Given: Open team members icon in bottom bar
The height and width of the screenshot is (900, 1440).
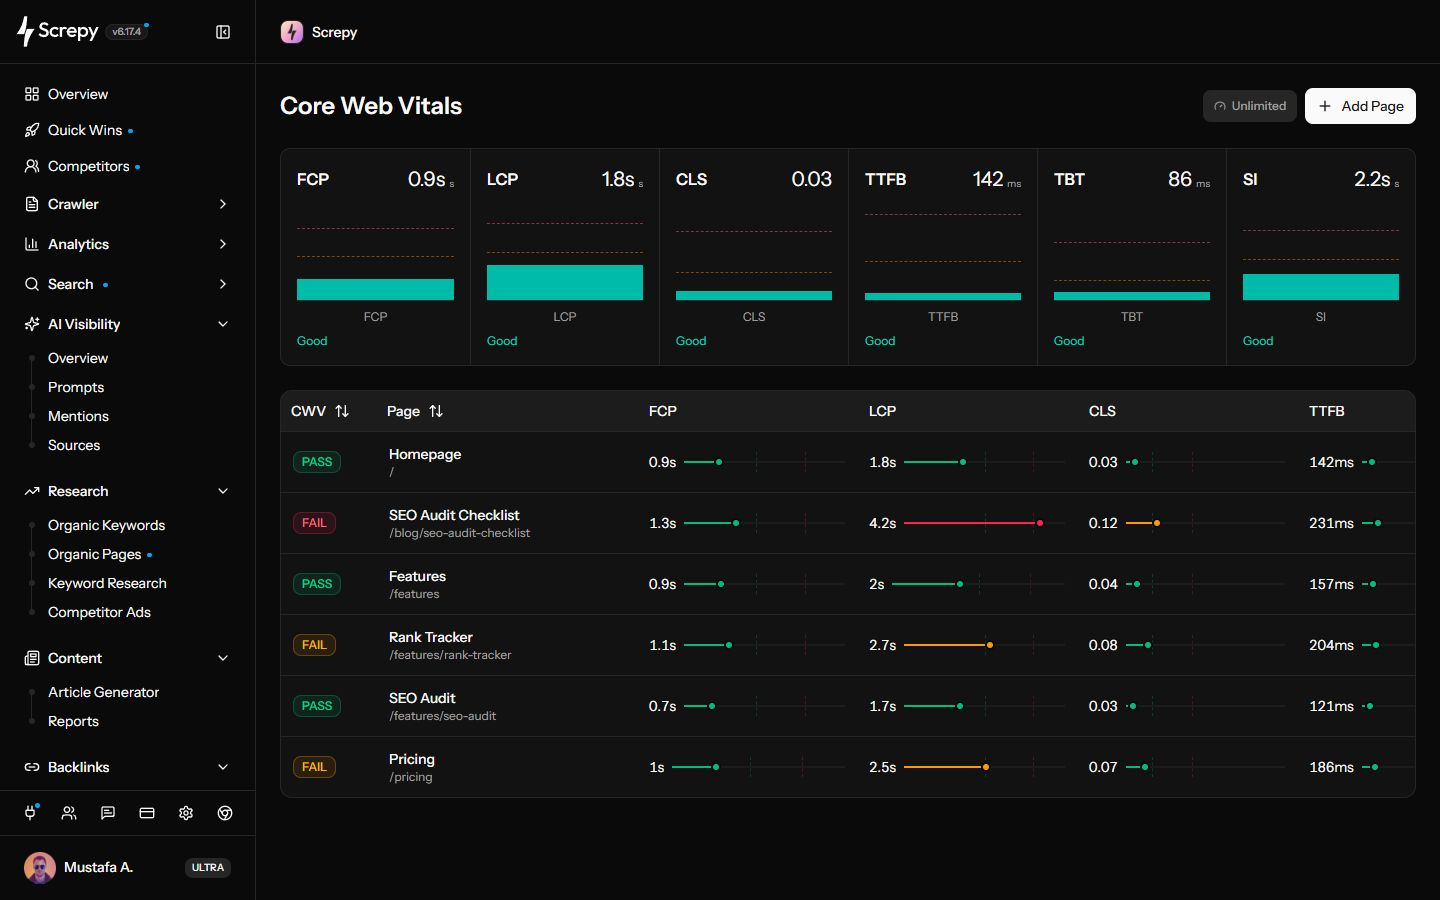Looking at the screenshot, I should (69, 813).
